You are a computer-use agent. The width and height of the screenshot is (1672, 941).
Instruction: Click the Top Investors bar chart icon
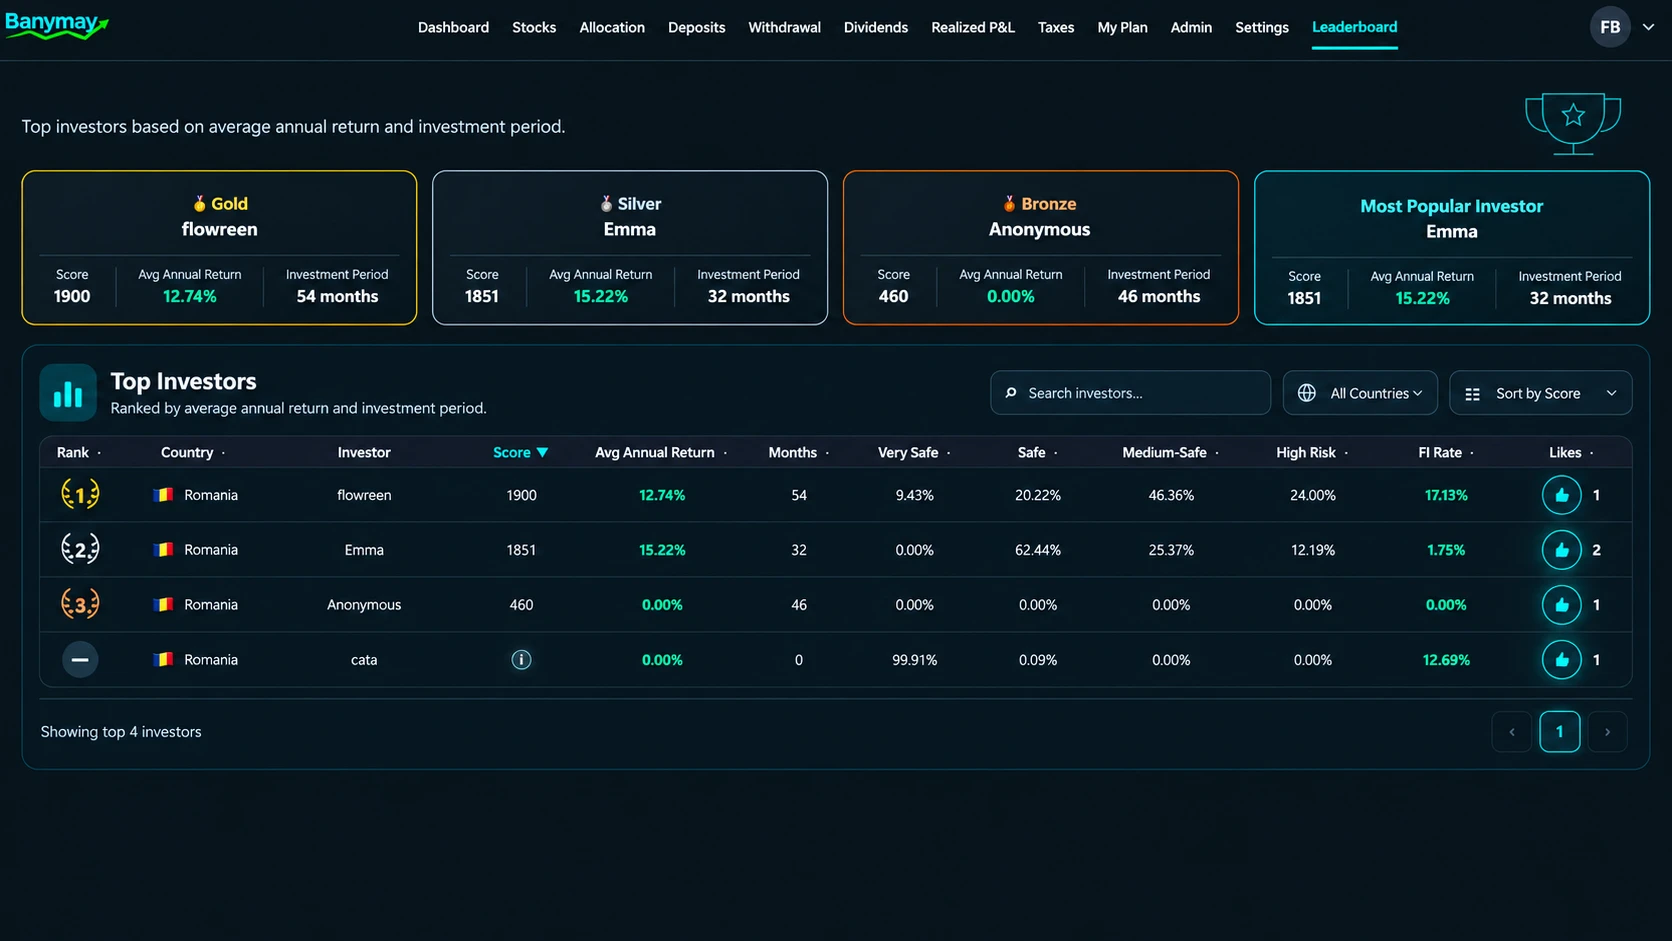[68, 392]
